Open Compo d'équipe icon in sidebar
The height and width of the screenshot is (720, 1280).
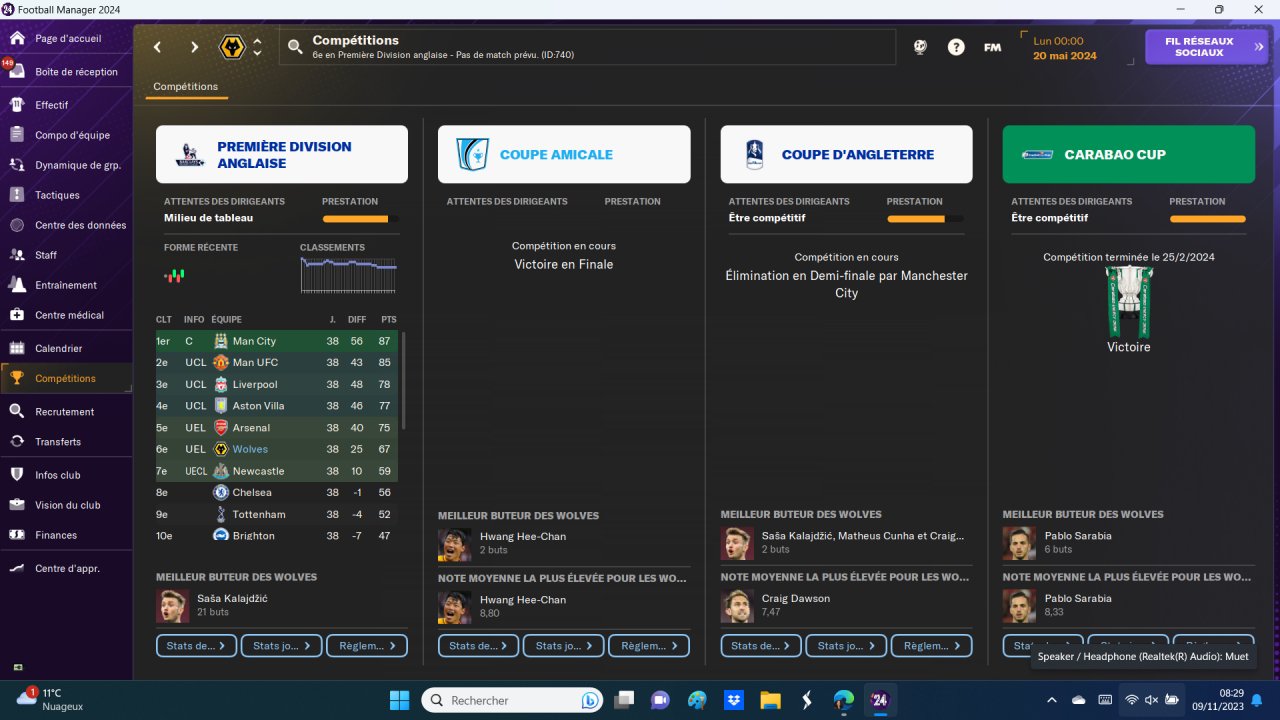tap(17, 135)
